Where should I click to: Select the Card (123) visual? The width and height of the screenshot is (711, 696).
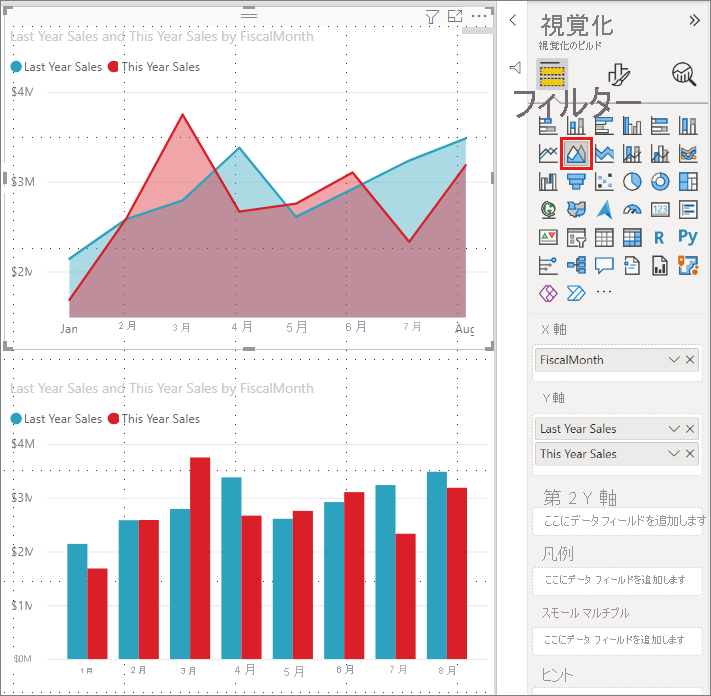tap(660, 209)
